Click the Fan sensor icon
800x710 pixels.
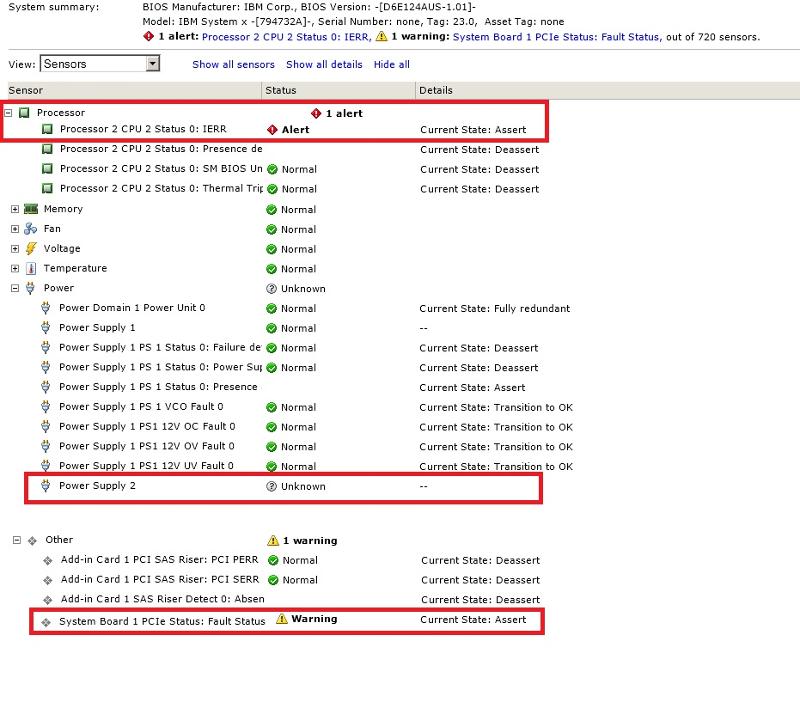(x=30, y=229)
